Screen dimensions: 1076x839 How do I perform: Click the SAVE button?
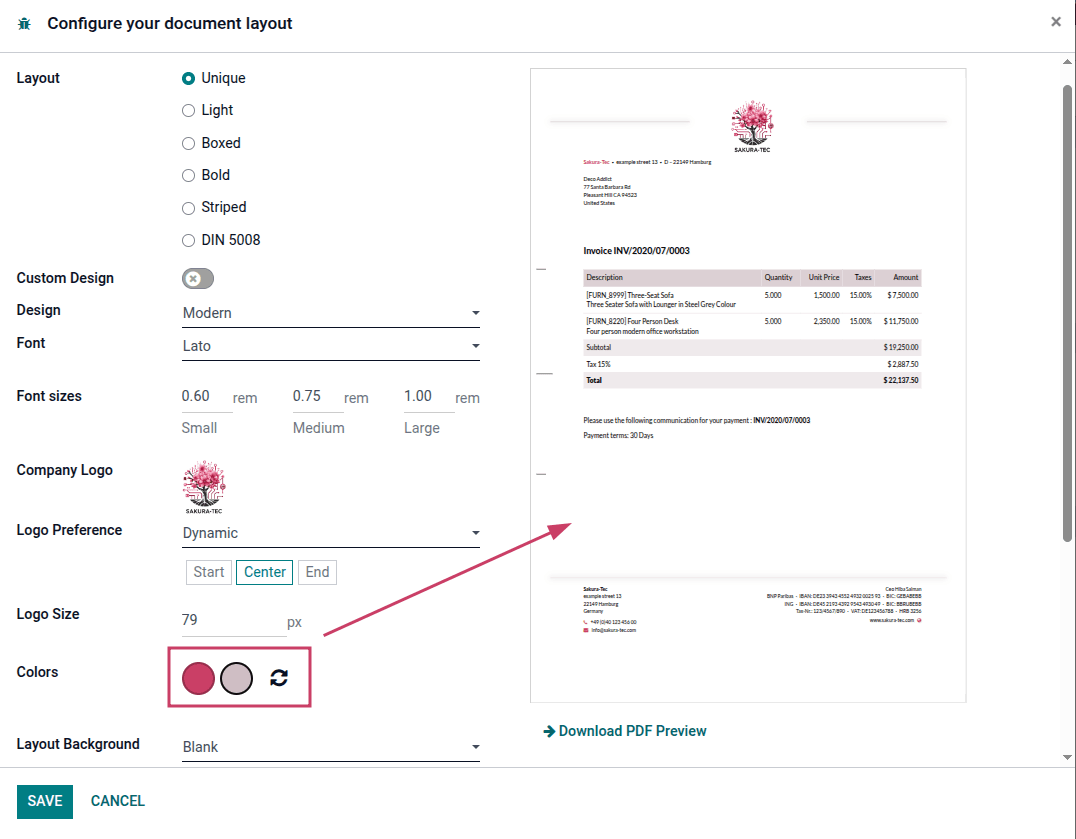tap(45, 801)
